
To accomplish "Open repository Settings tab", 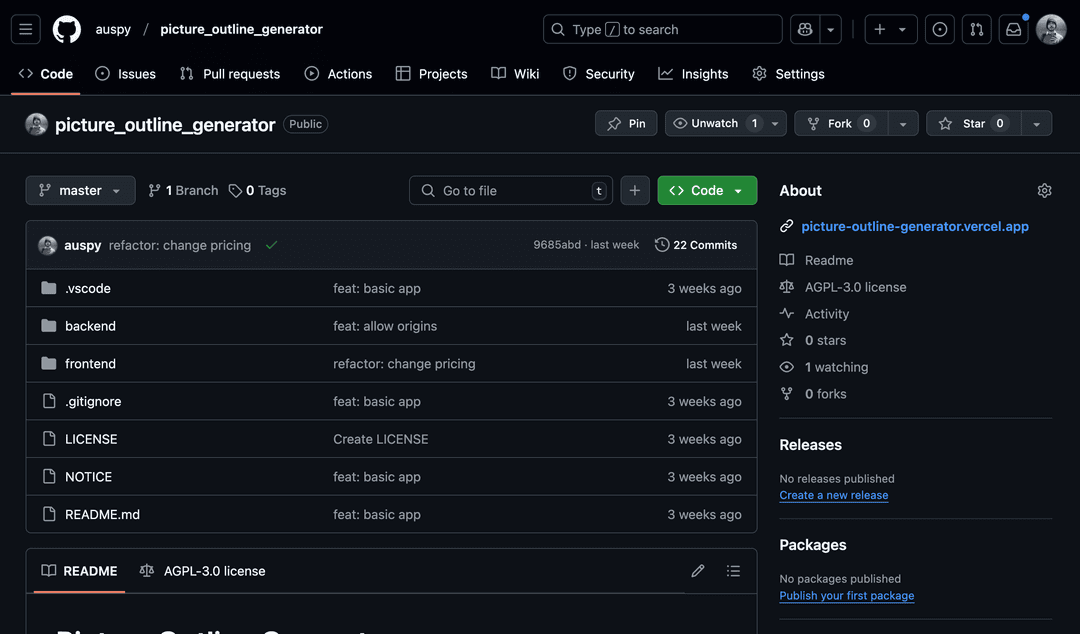I will click(789, 74).
